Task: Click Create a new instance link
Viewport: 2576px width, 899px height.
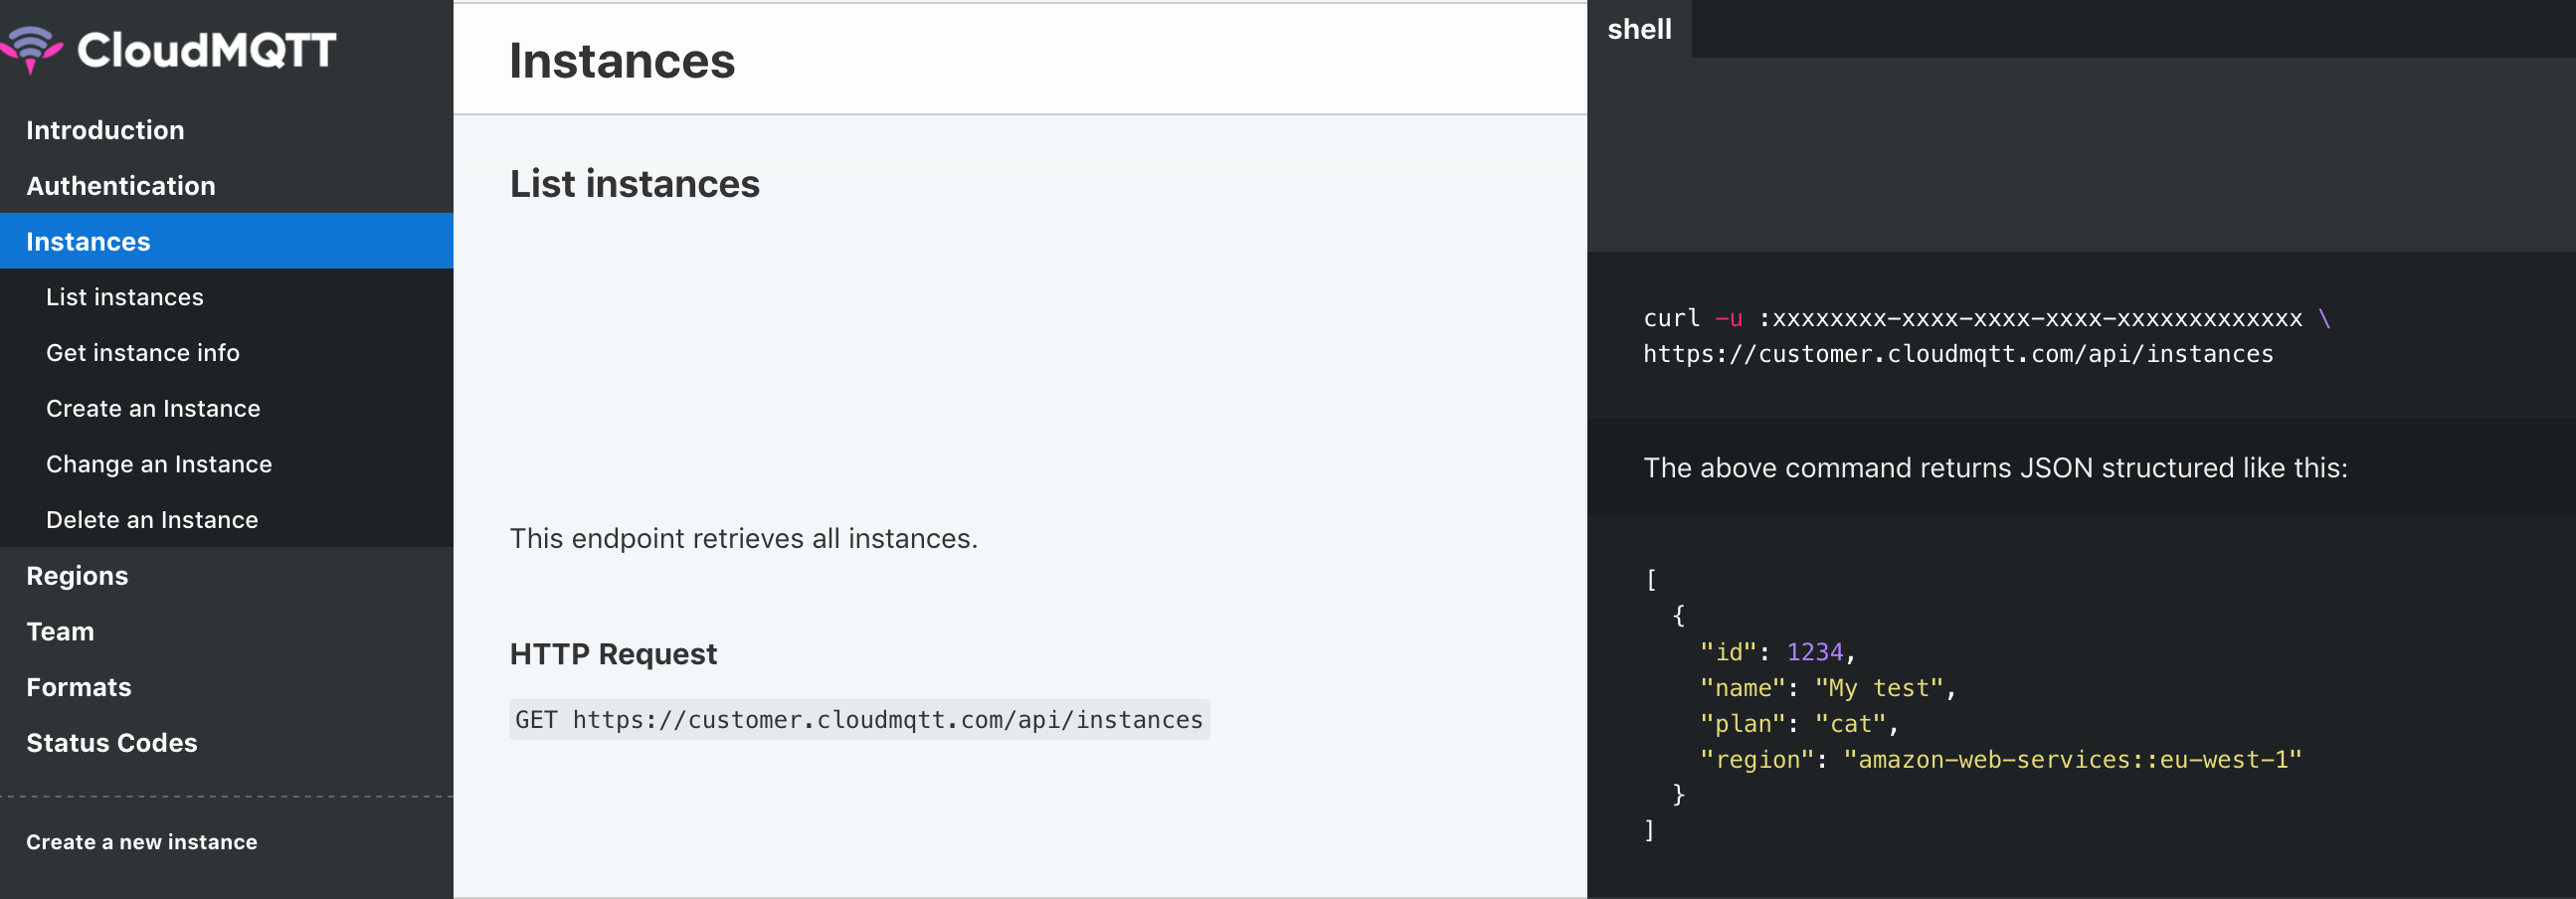Action: 141,842
